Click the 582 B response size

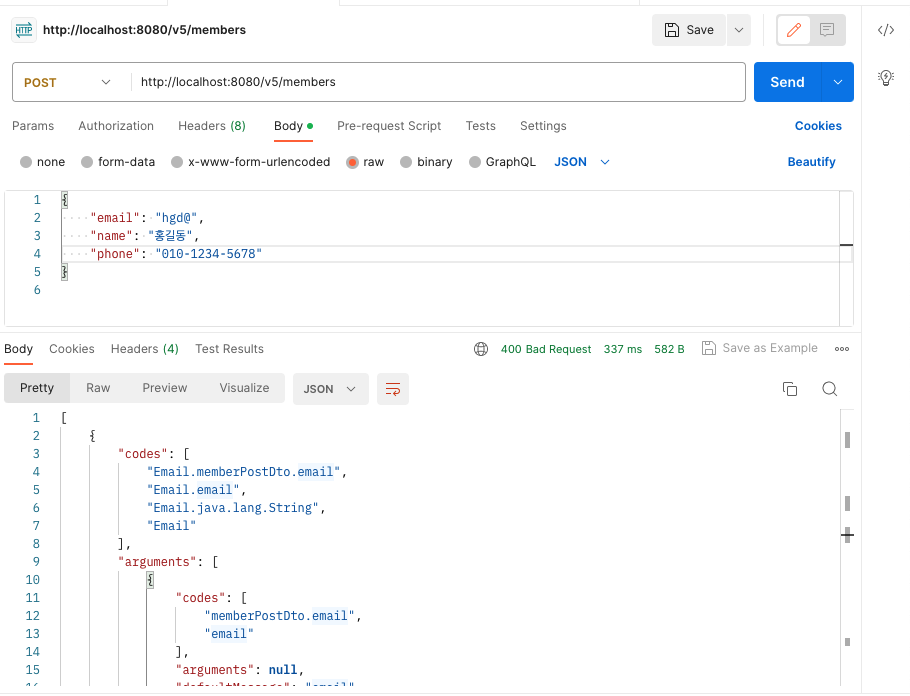click(669, 349)
